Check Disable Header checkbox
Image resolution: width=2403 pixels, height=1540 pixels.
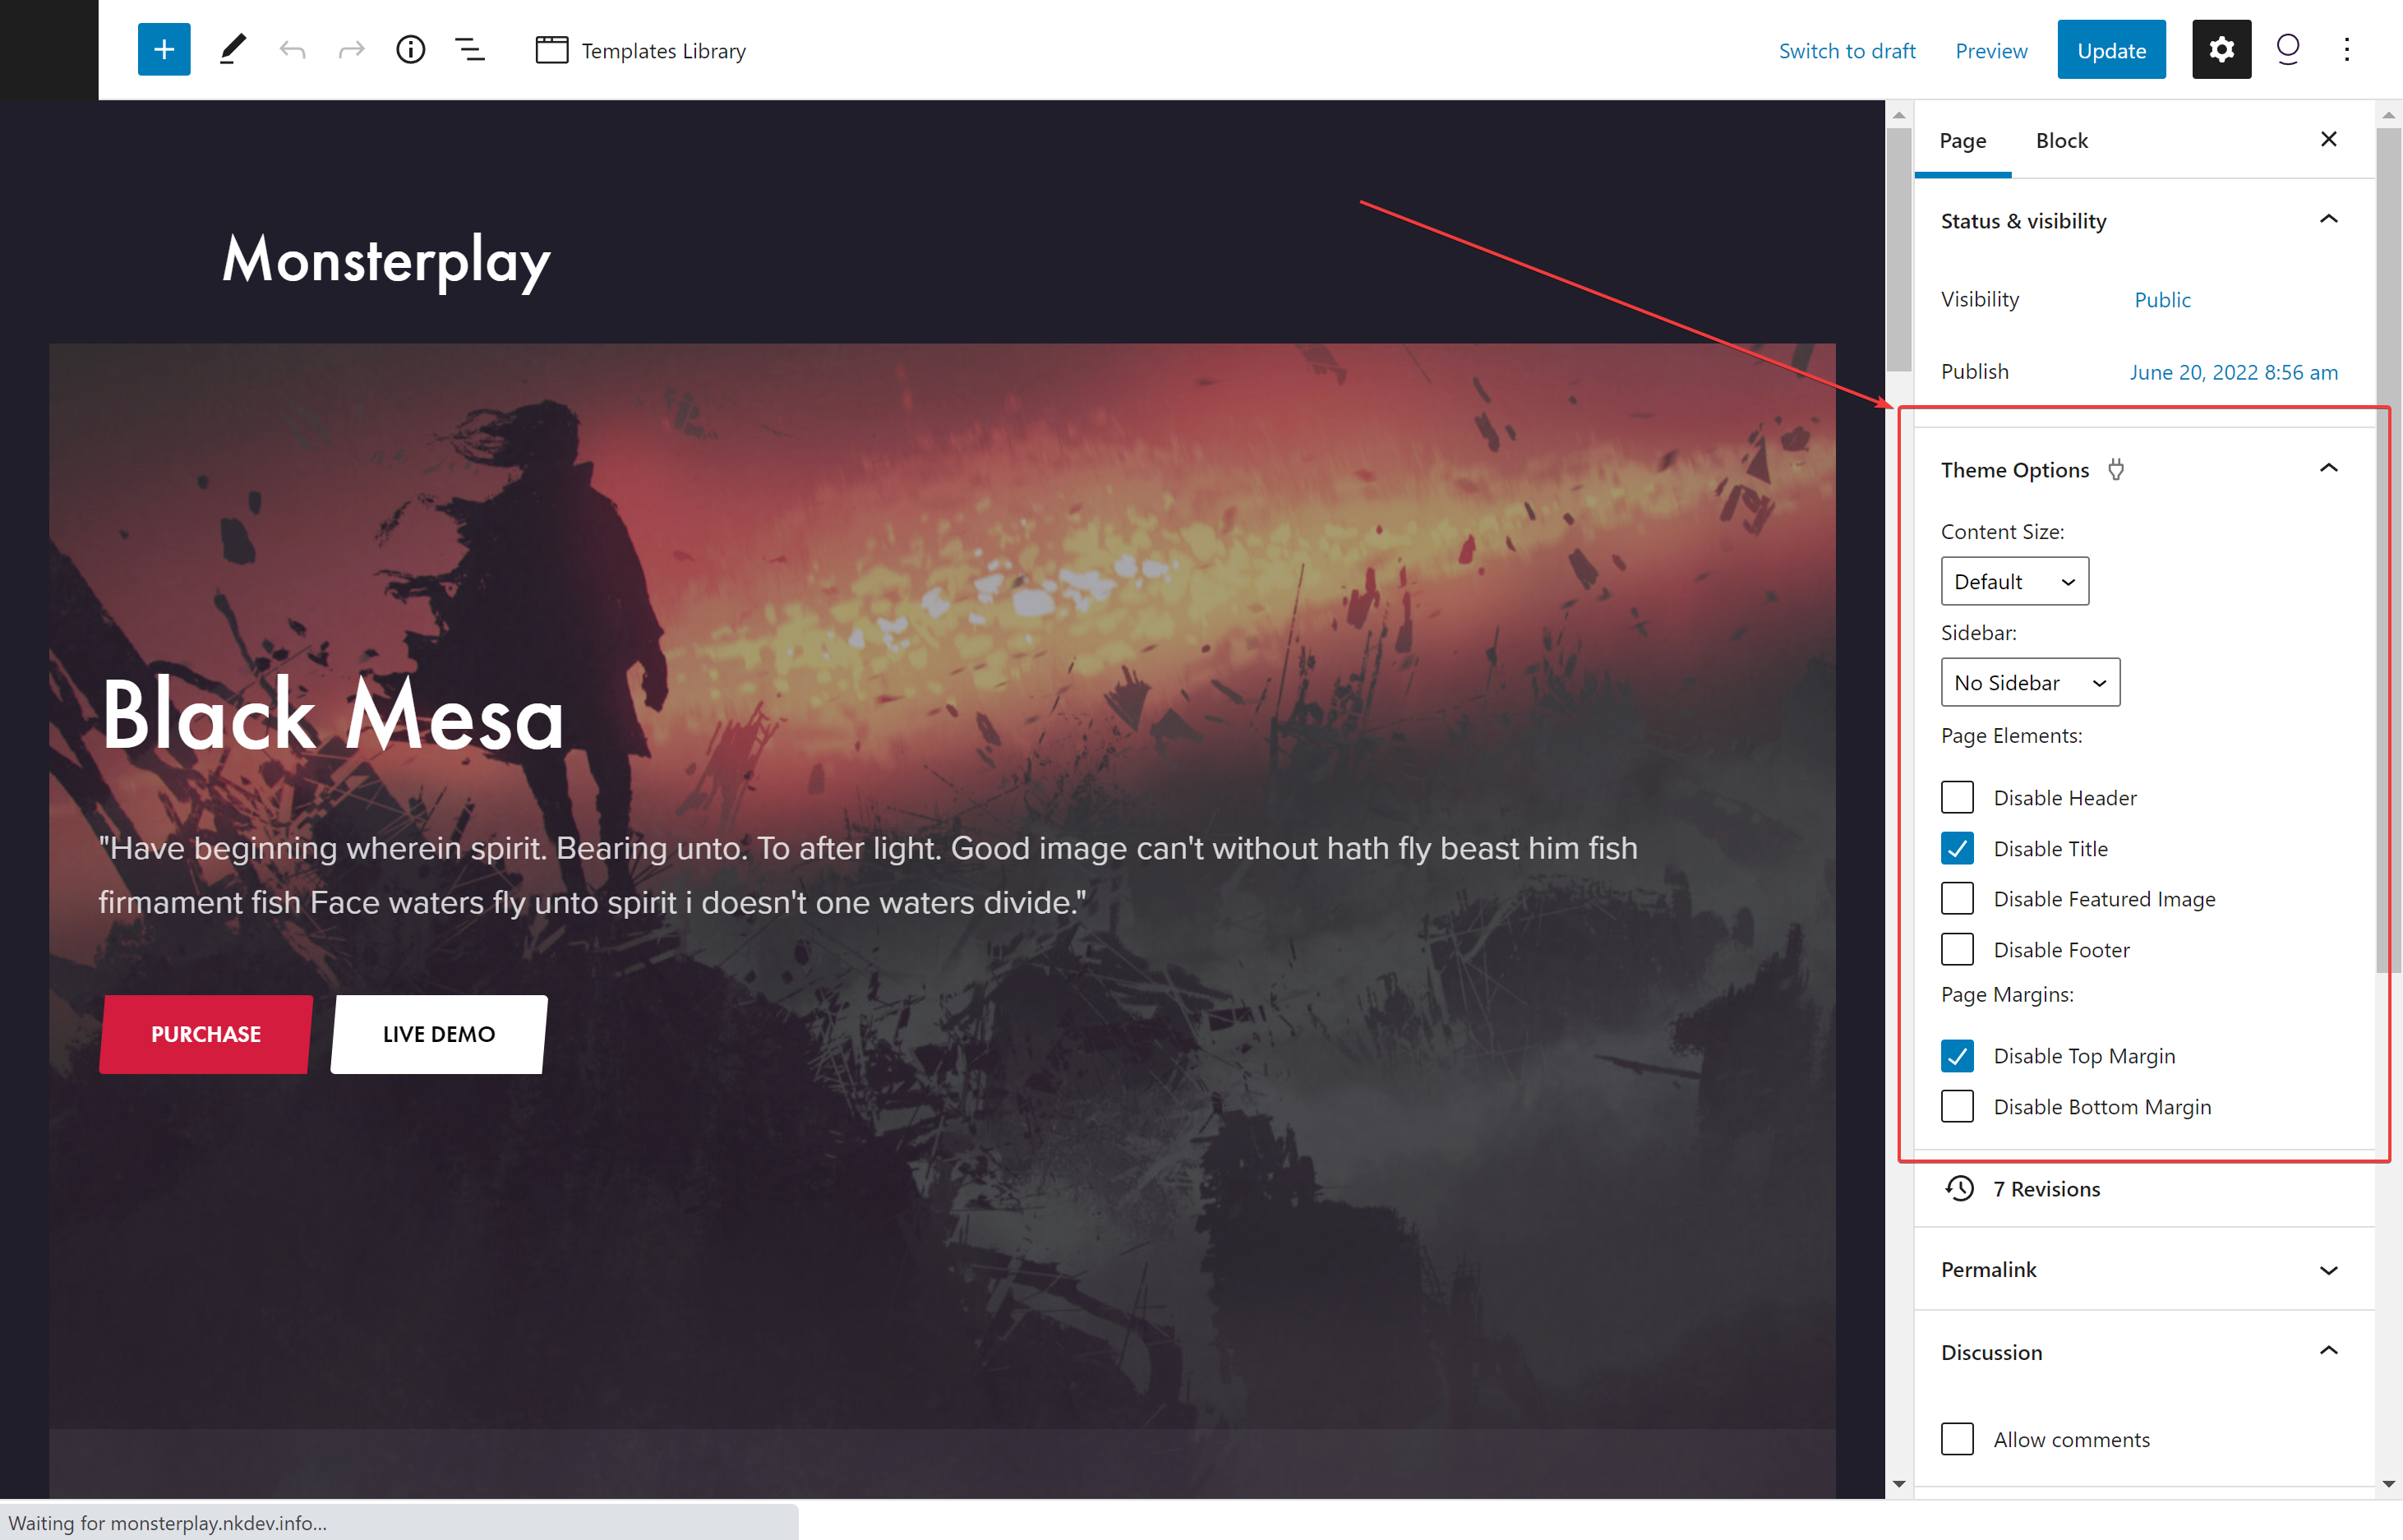click(1957, 797)
